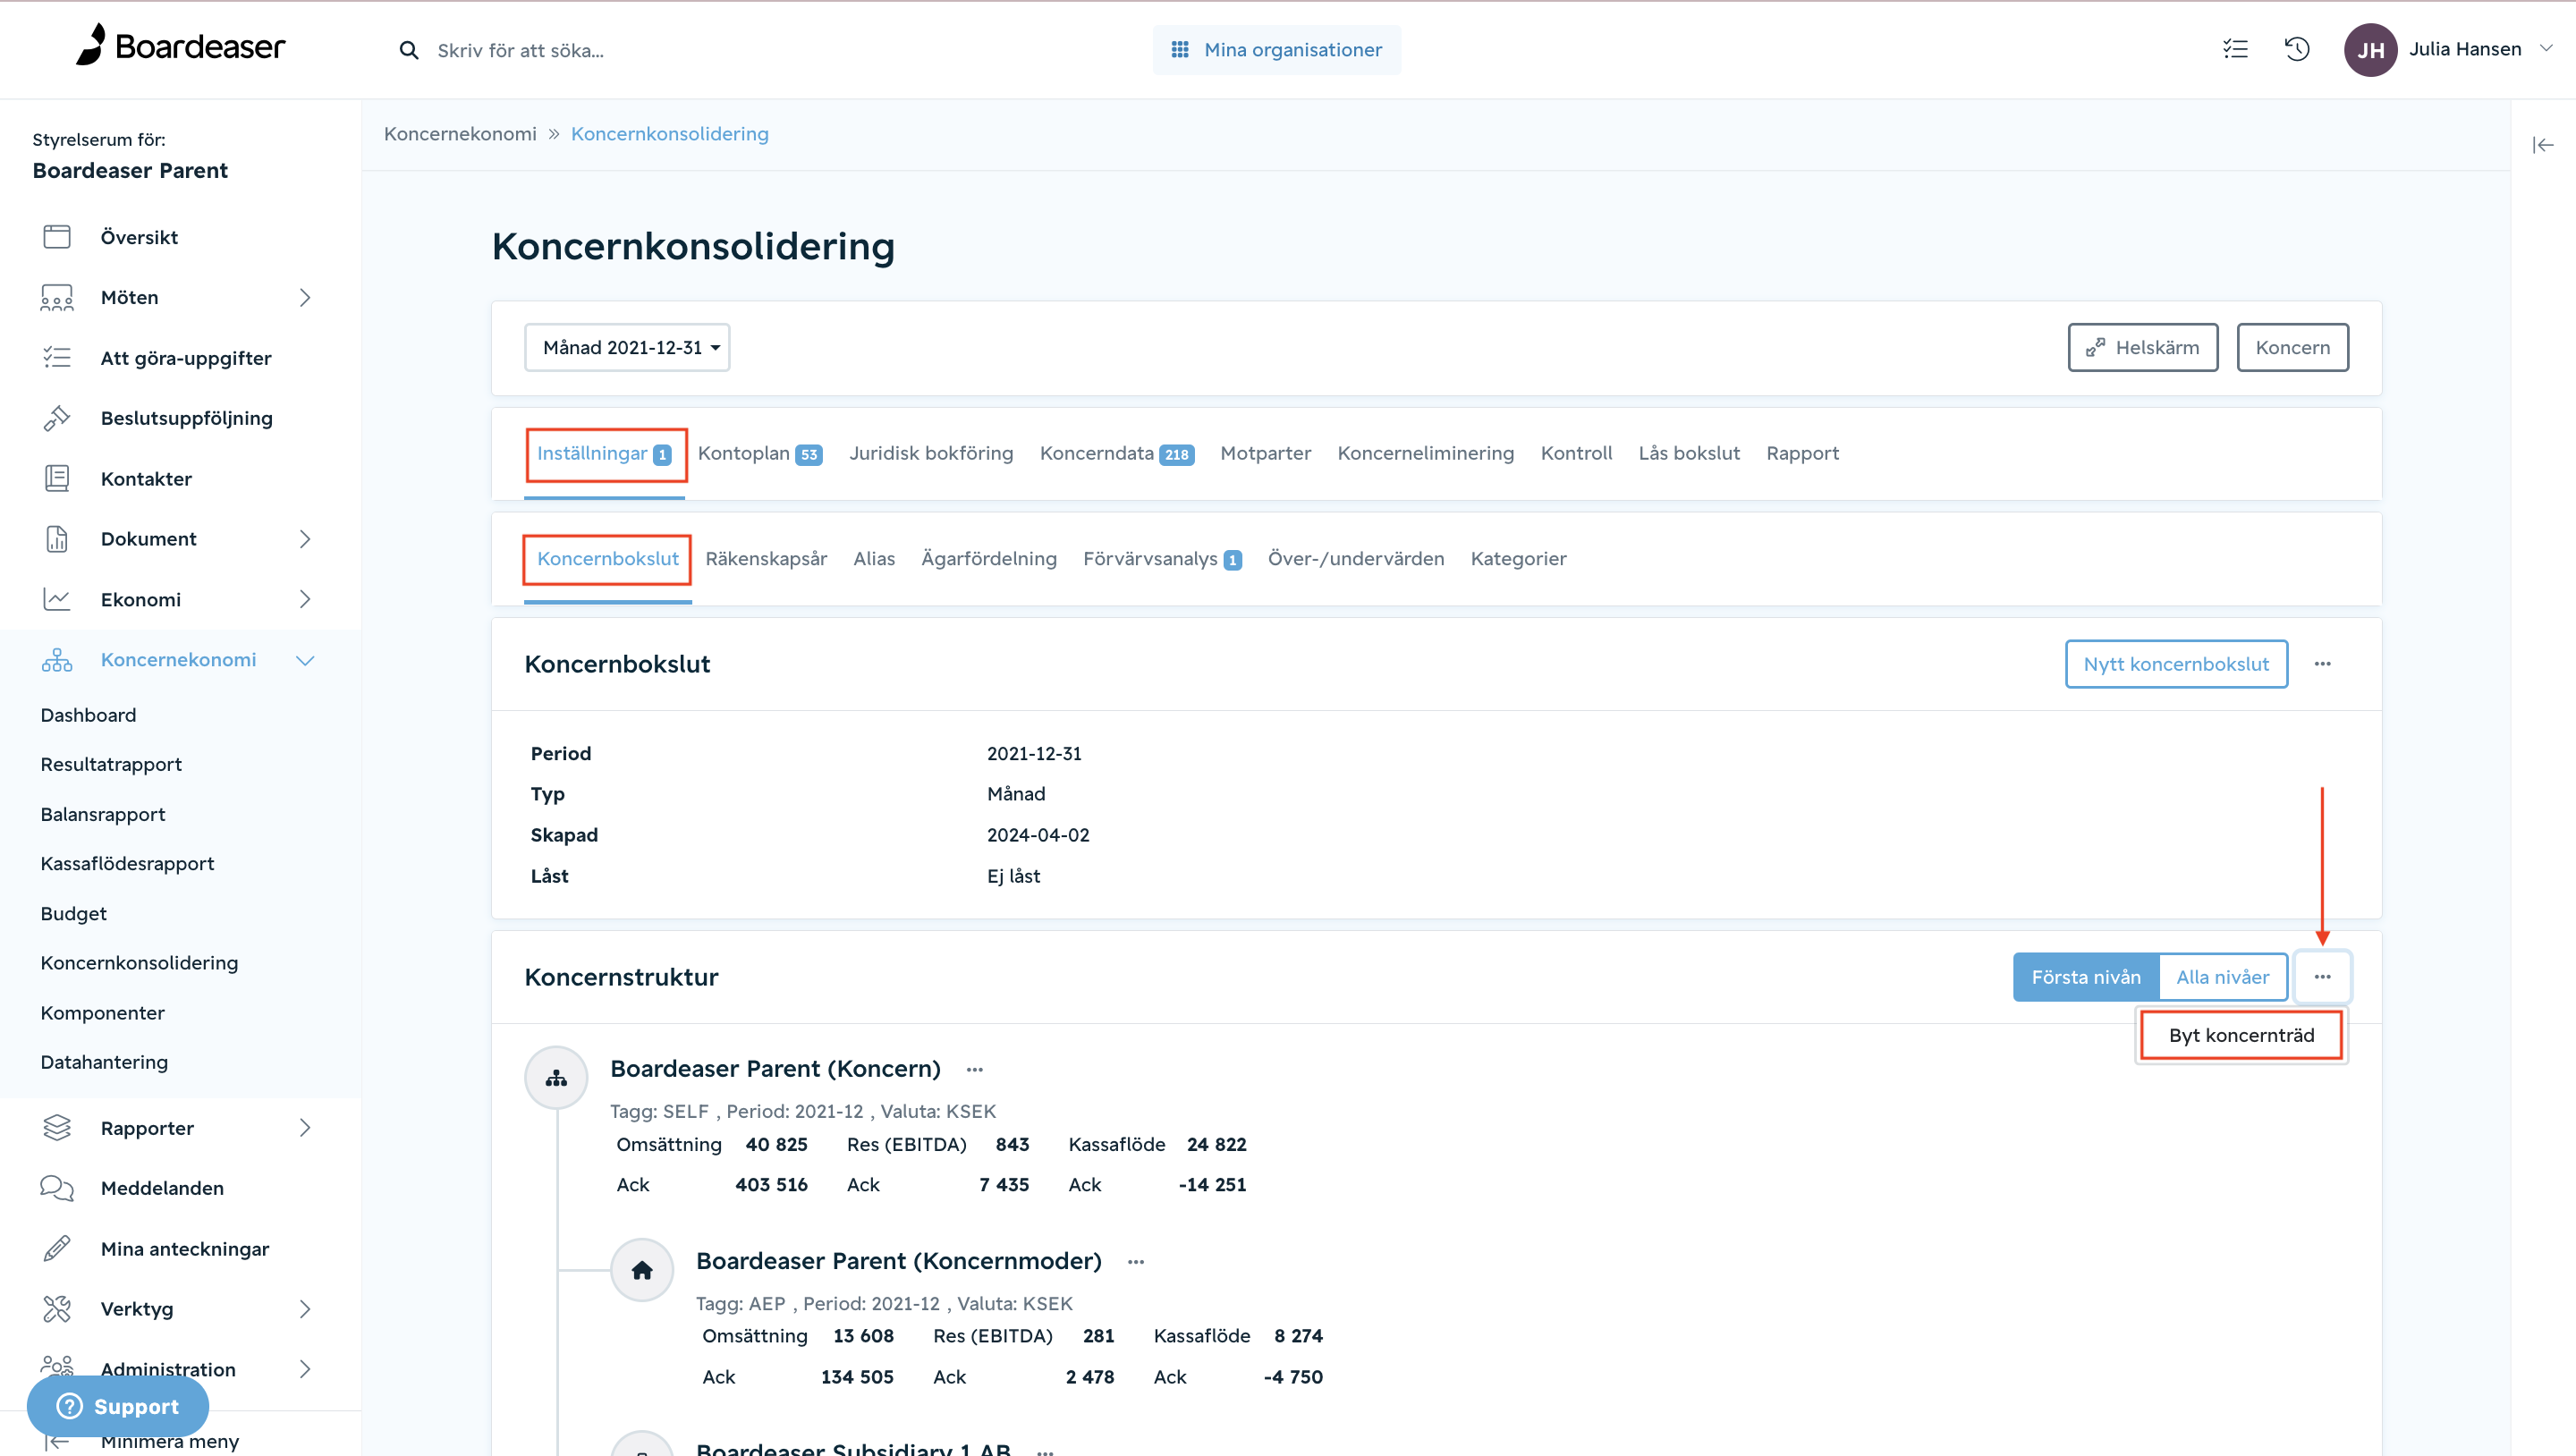The height and width of the screenshot is (1456, 2576).
Task: Click the Support button
Action: (118, 1405)
